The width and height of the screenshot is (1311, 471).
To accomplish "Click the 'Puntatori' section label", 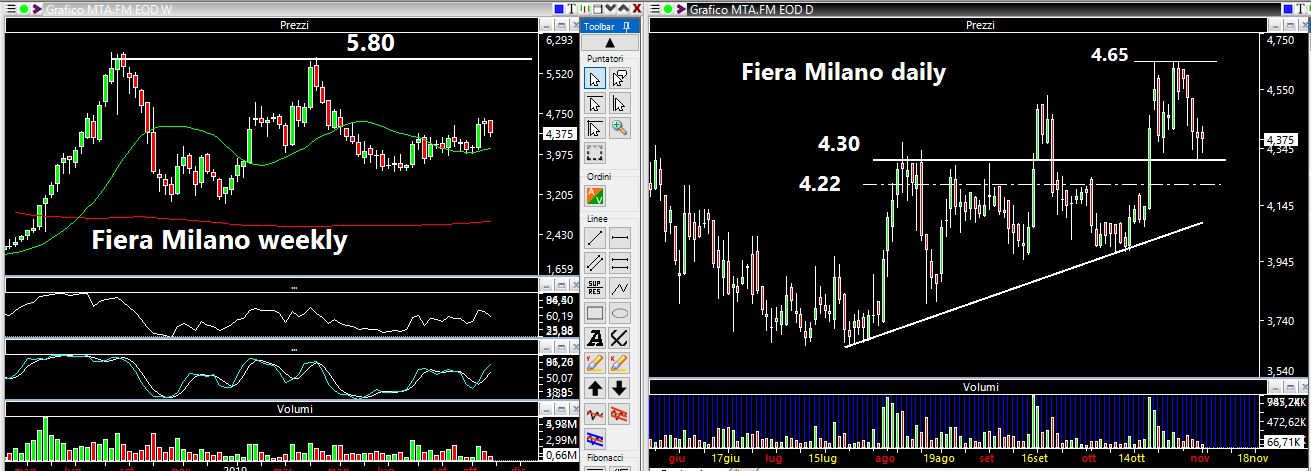I will pos(606,59).
